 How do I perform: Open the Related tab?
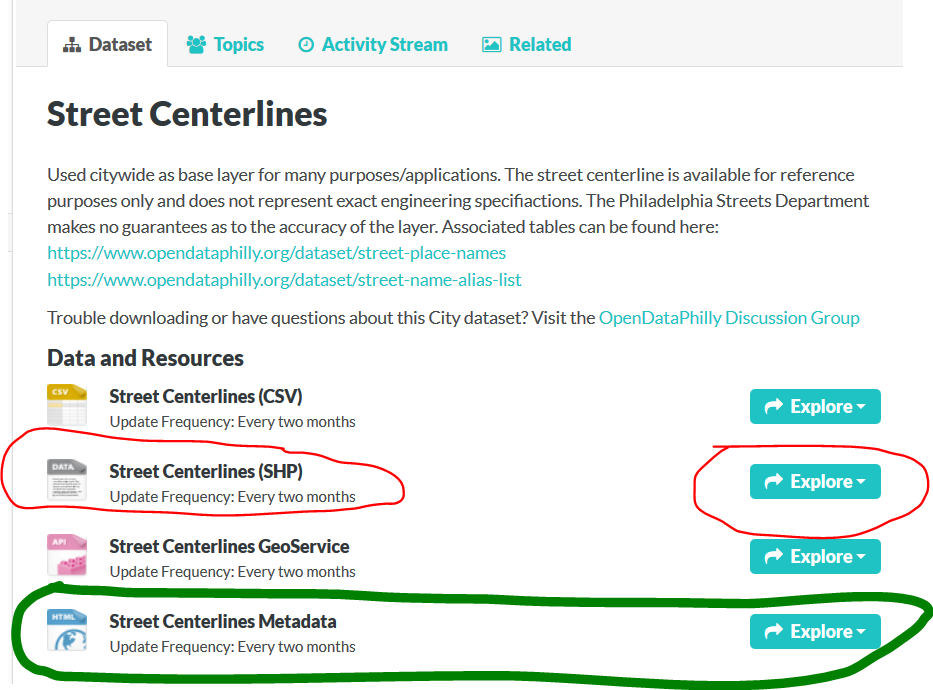527,45
